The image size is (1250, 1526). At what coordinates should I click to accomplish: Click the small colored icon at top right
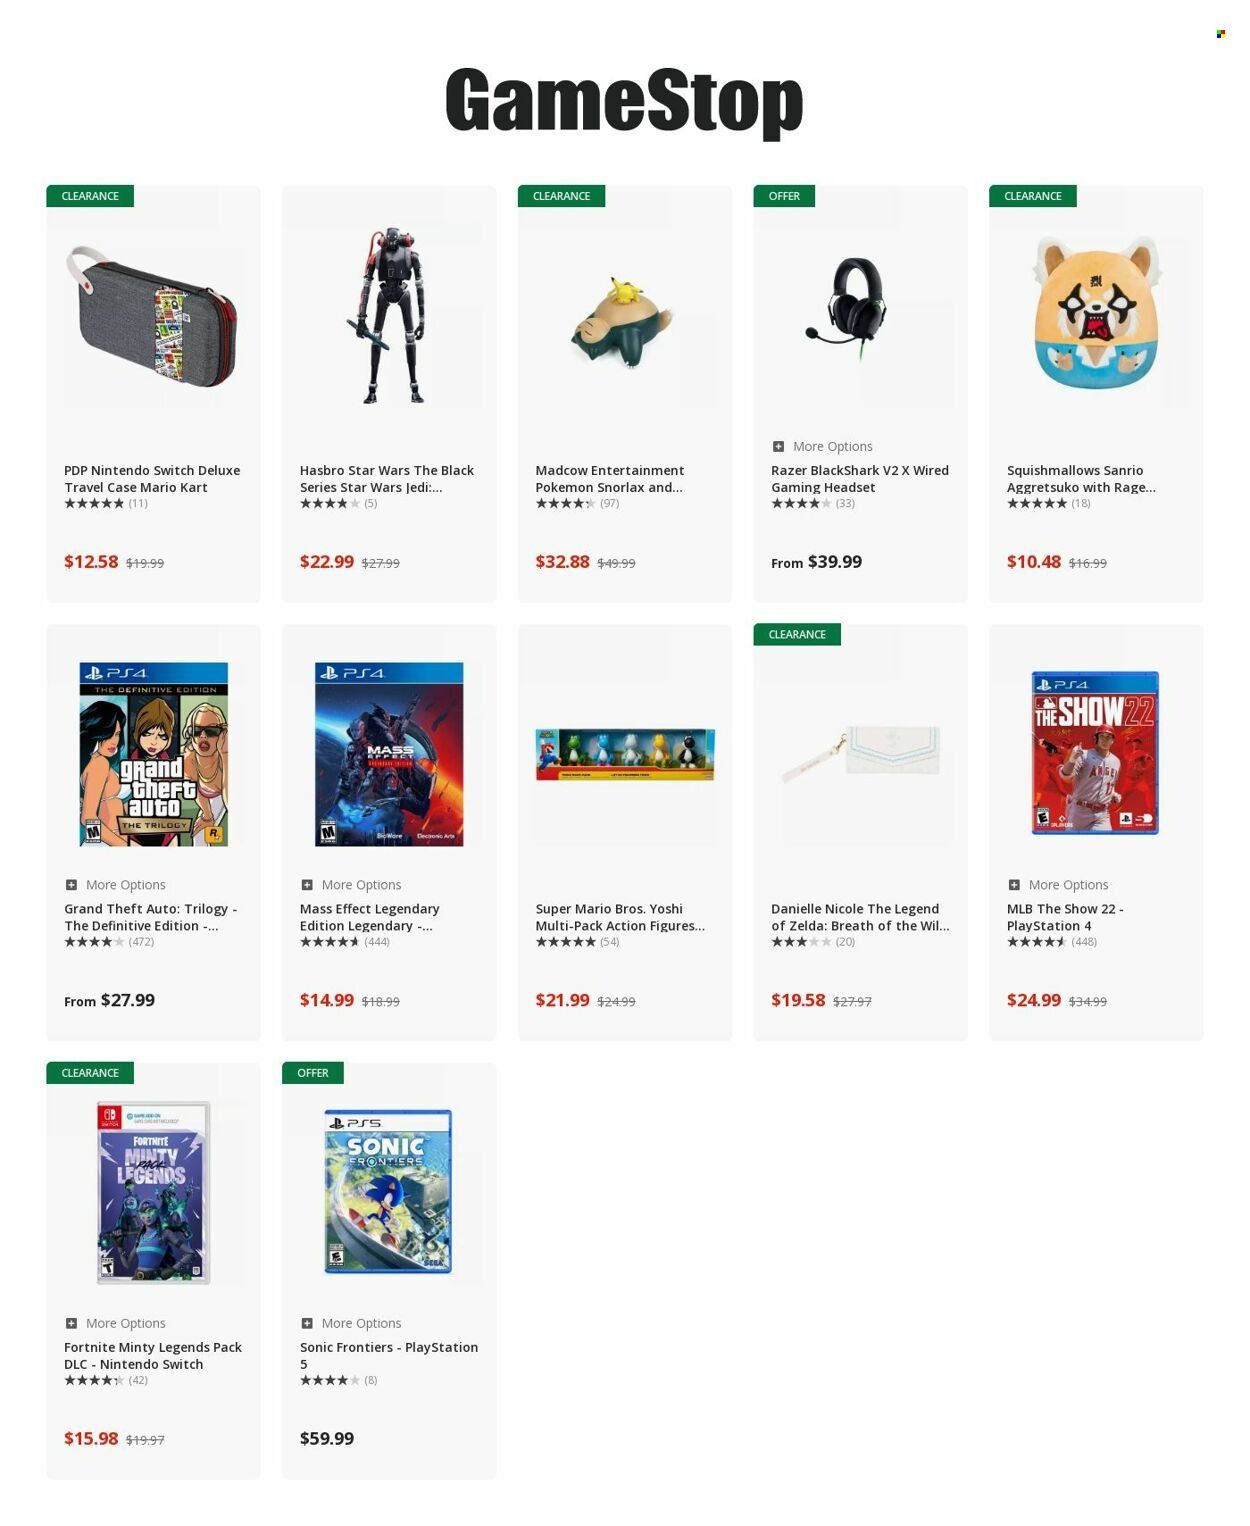point(1220,34)
